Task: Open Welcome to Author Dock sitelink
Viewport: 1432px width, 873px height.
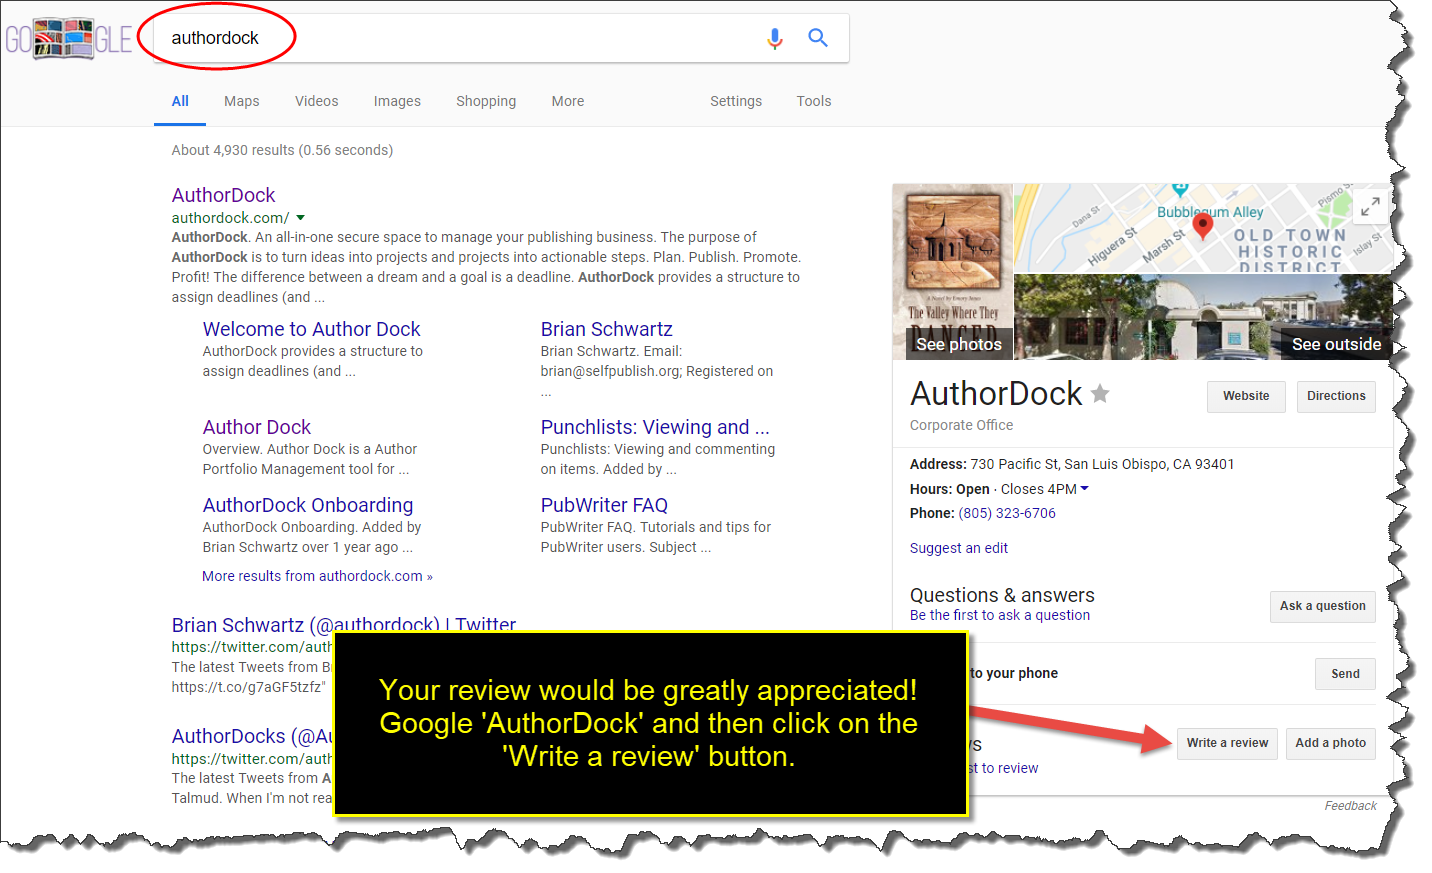Action: pyautogui.click(x=311, y=329)
